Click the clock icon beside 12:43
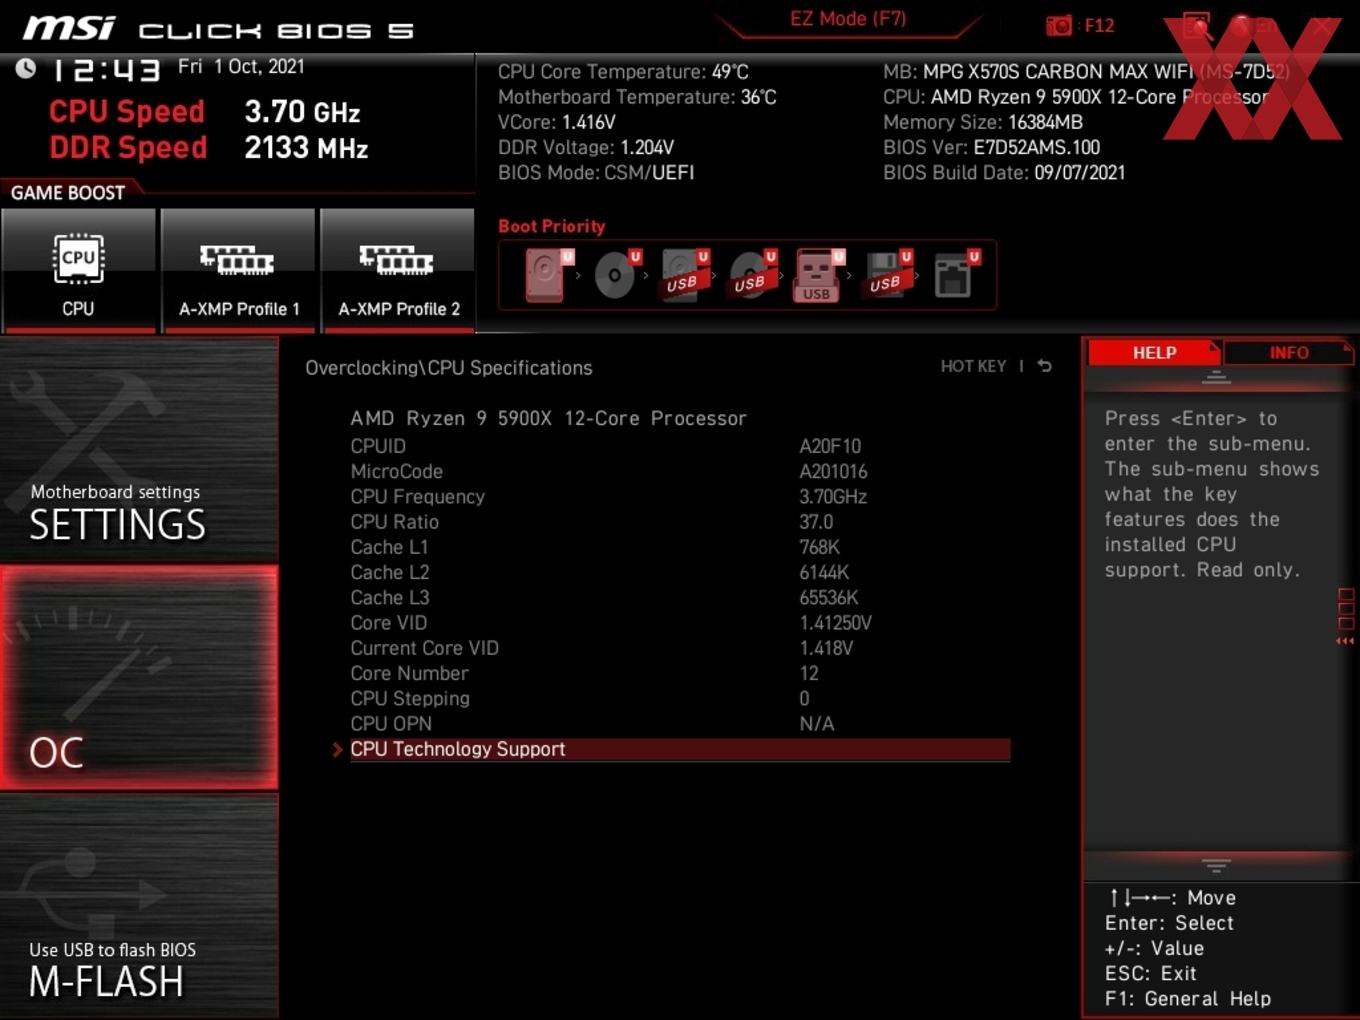 [26, 68]
